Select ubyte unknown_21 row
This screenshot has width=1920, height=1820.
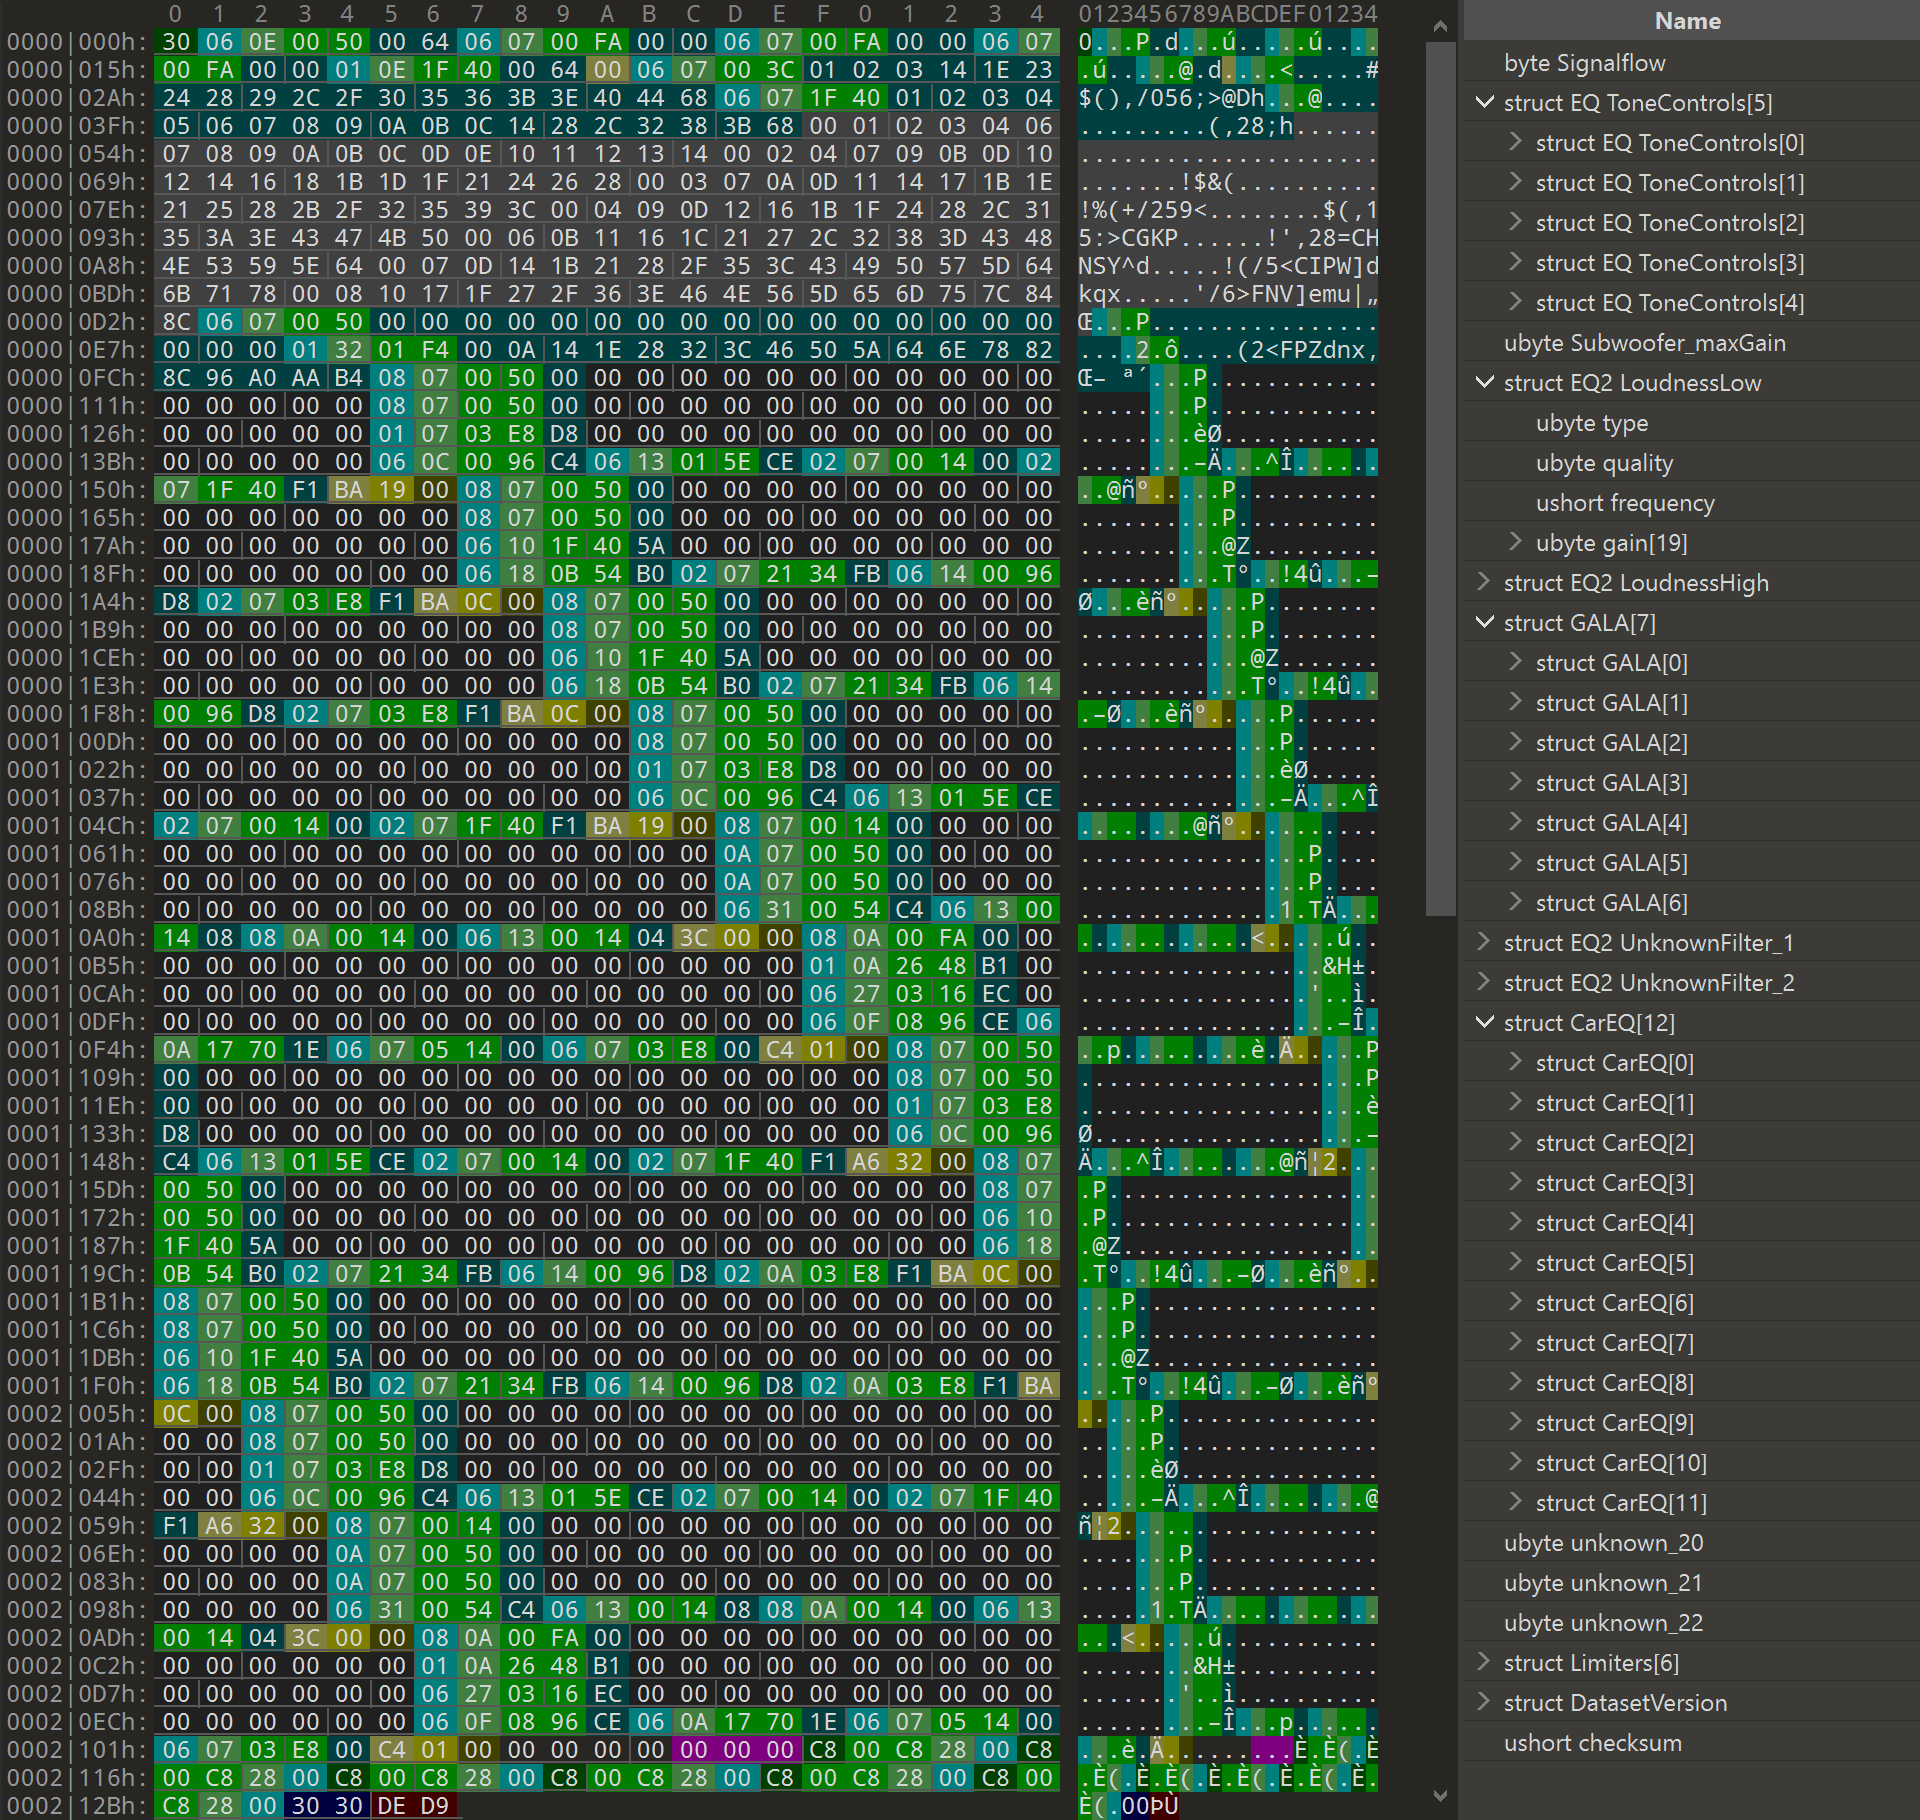coord(1602,1583)
